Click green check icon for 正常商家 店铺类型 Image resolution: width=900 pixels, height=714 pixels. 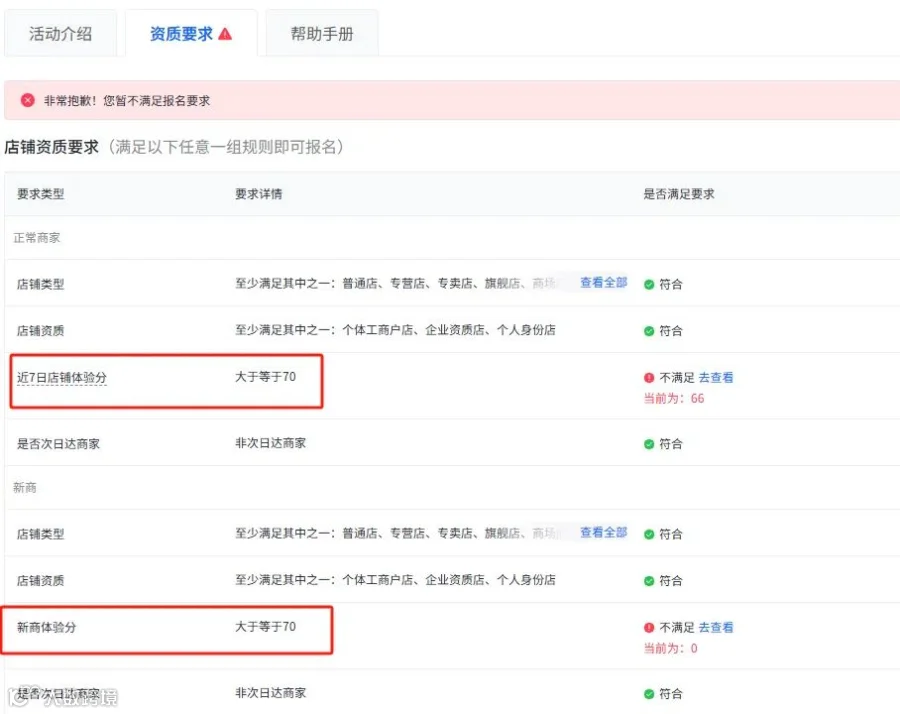[x=649, y=284]
